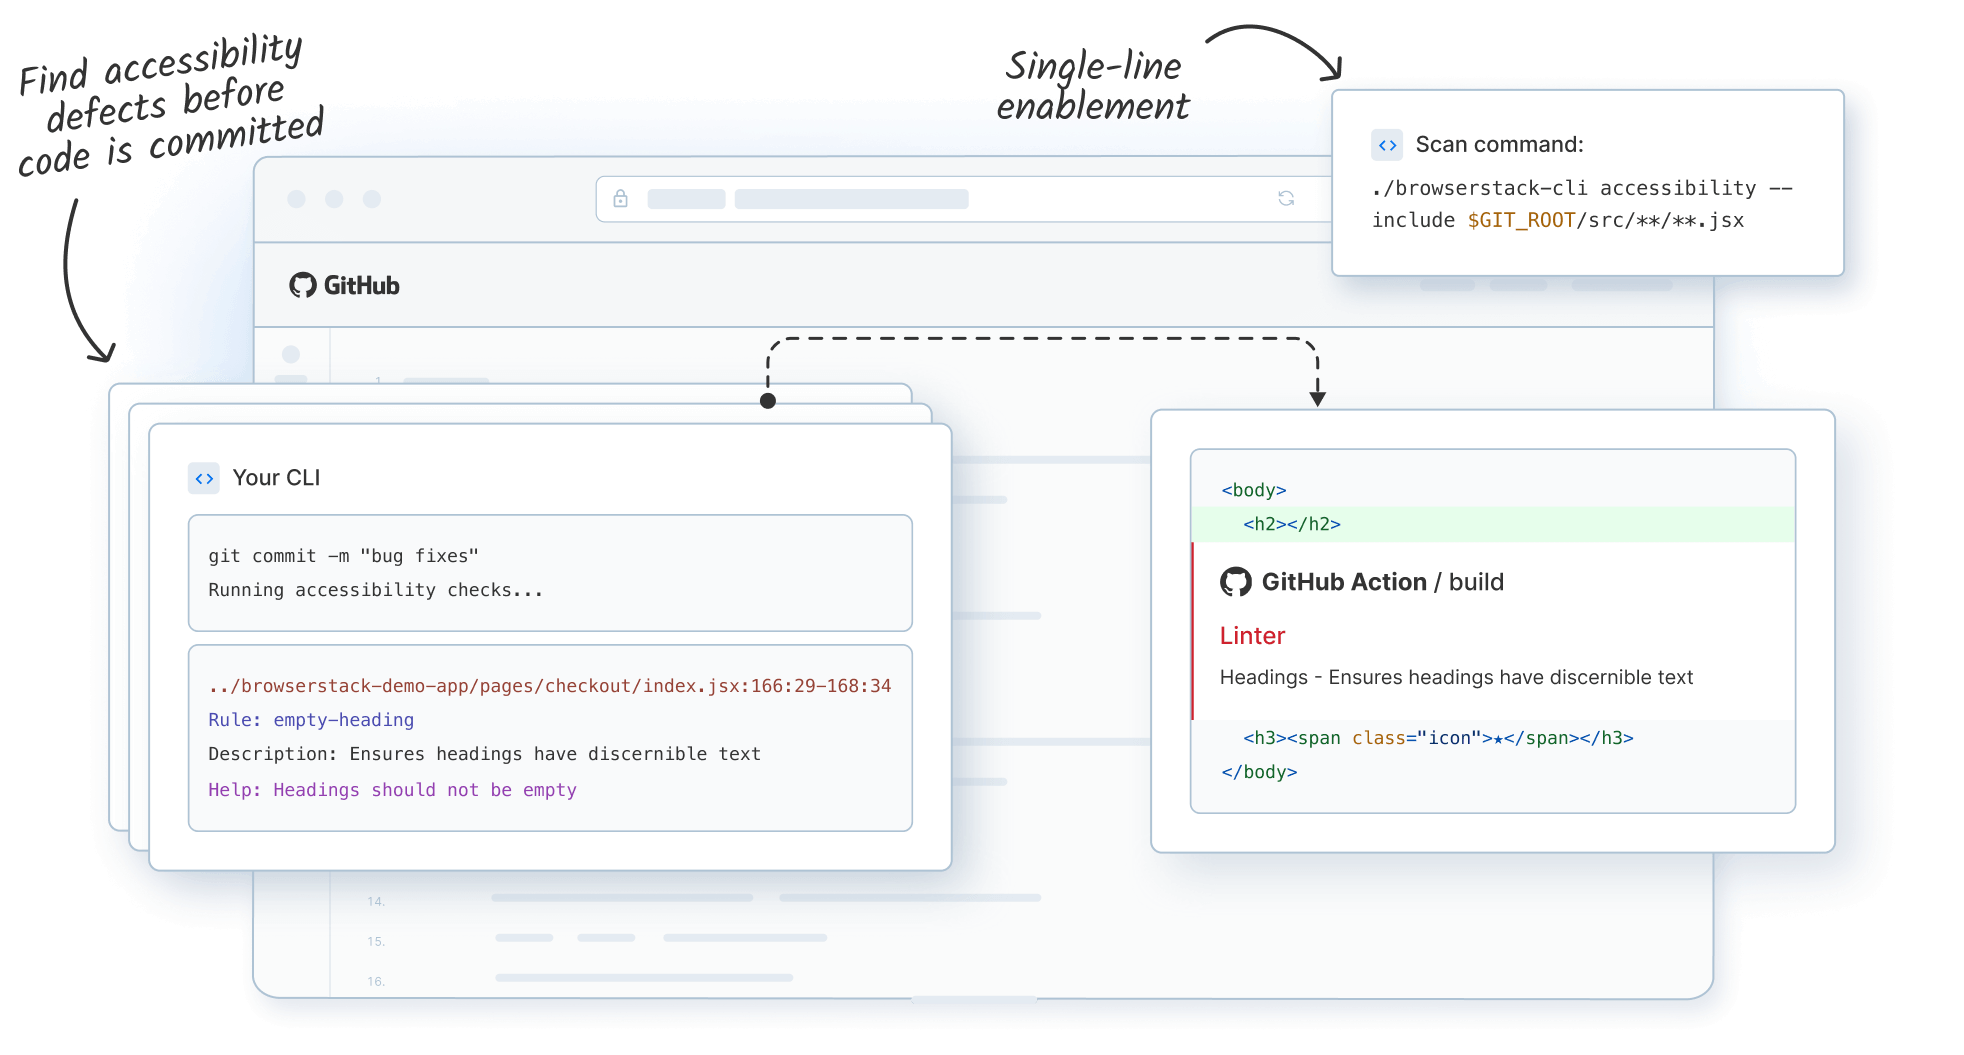Select line number 14 in the editor
The image size is (1964, 1055).
(x=376, y=900)
